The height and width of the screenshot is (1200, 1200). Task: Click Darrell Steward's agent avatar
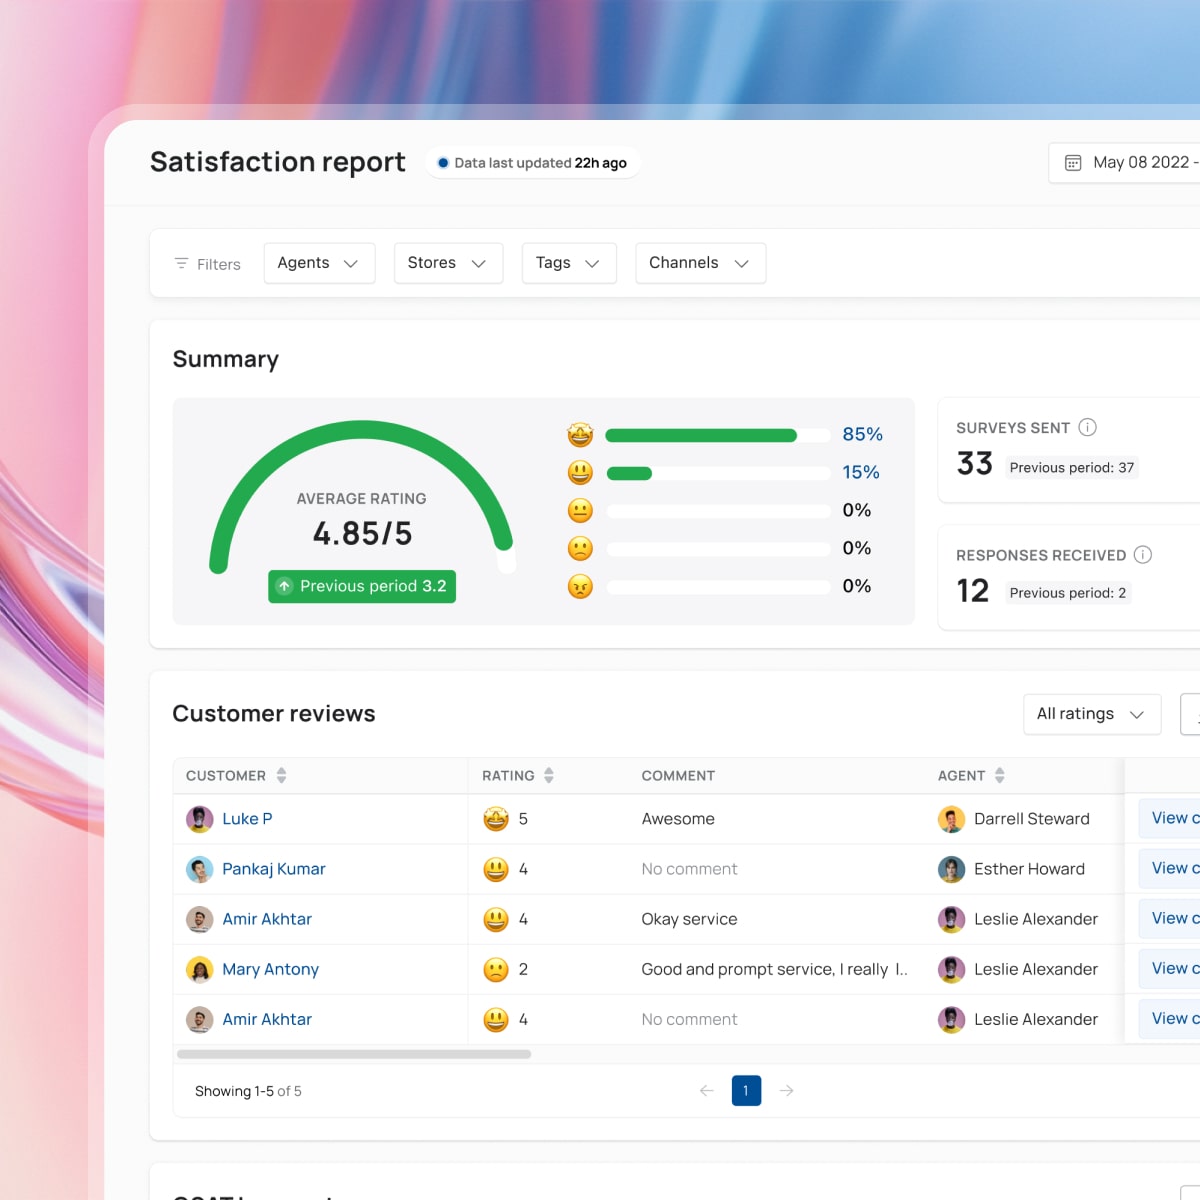tap(951, 819)
